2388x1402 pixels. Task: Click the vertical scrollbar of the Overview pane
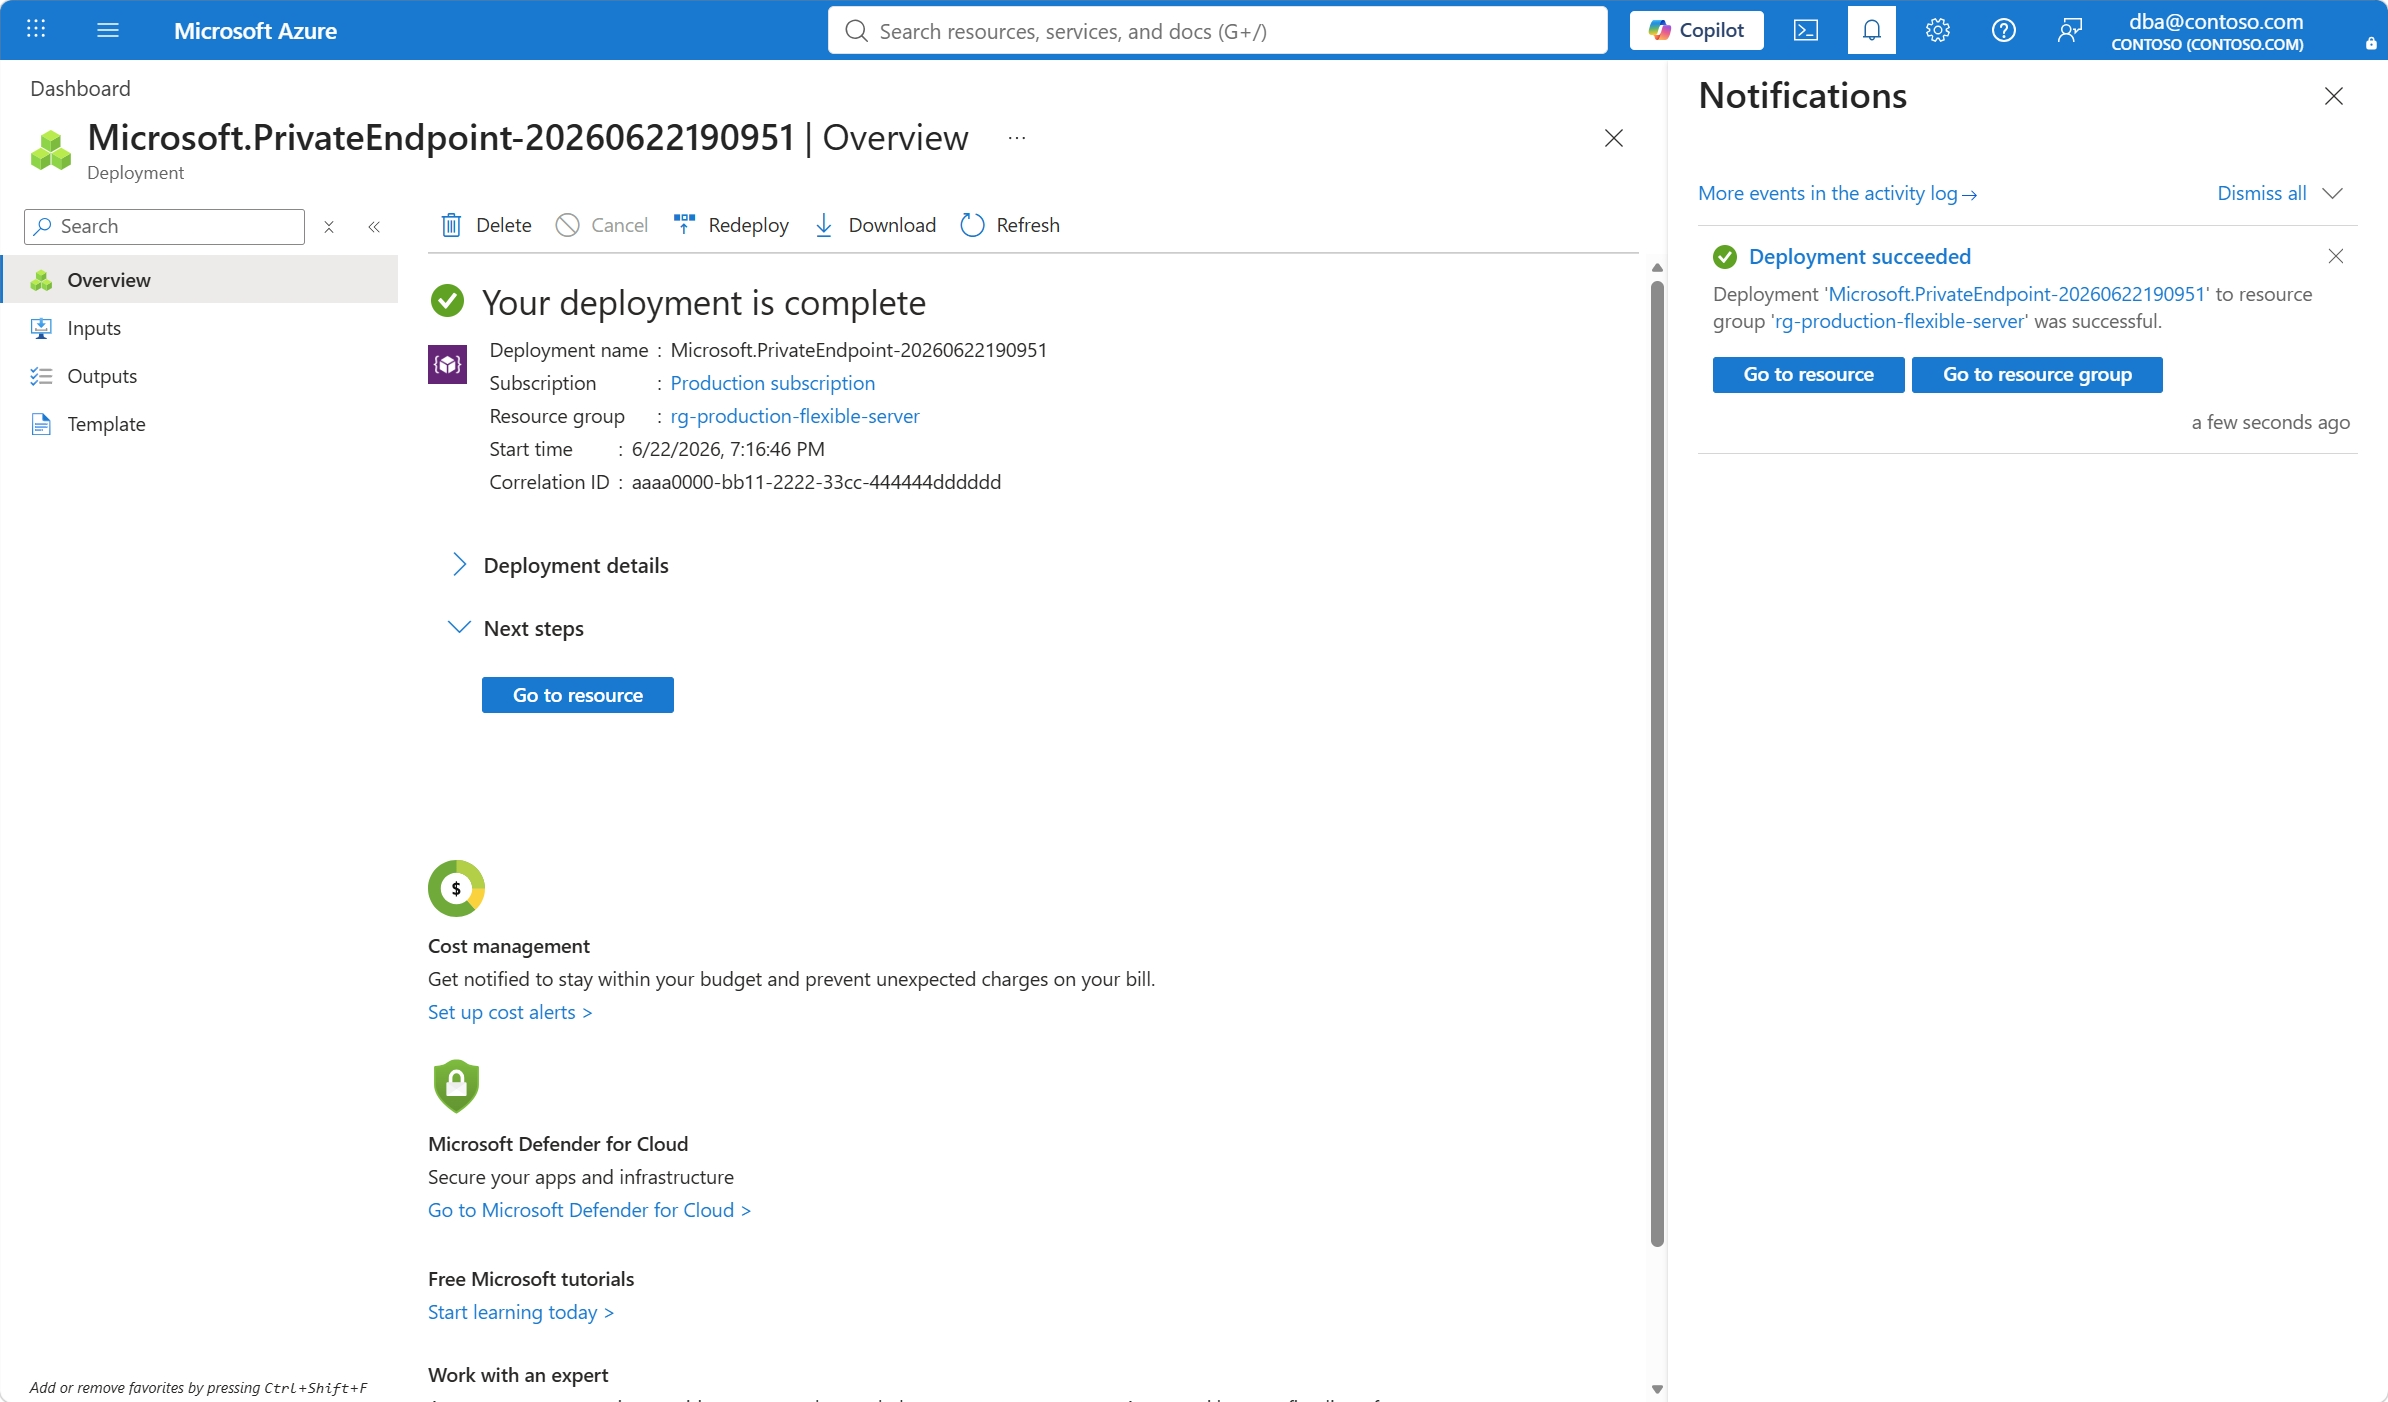1657,762
